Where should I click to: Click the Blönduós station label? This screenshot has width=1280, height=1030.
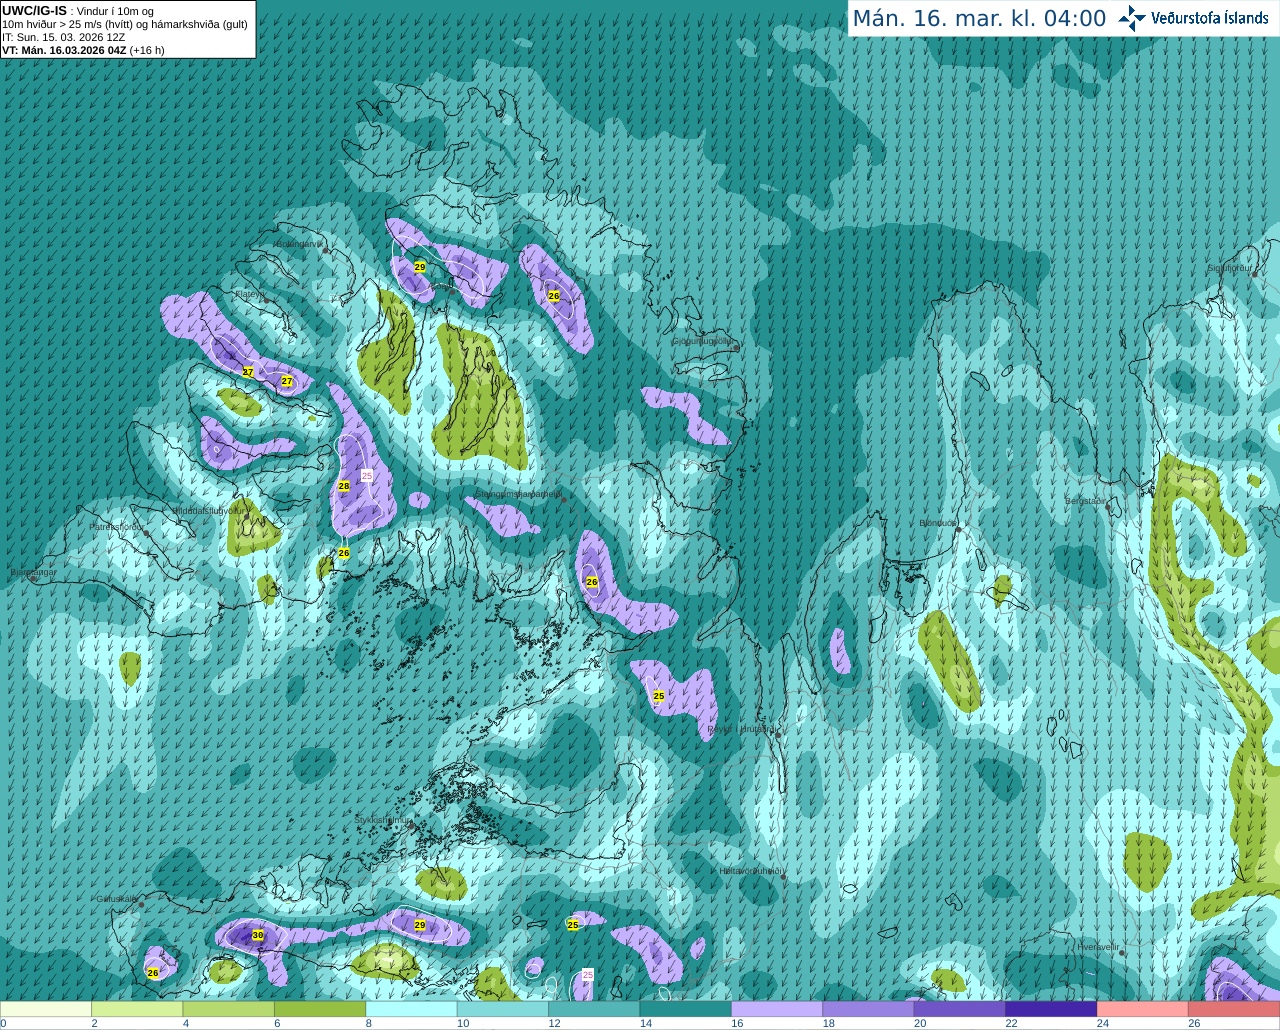point(937,523)
